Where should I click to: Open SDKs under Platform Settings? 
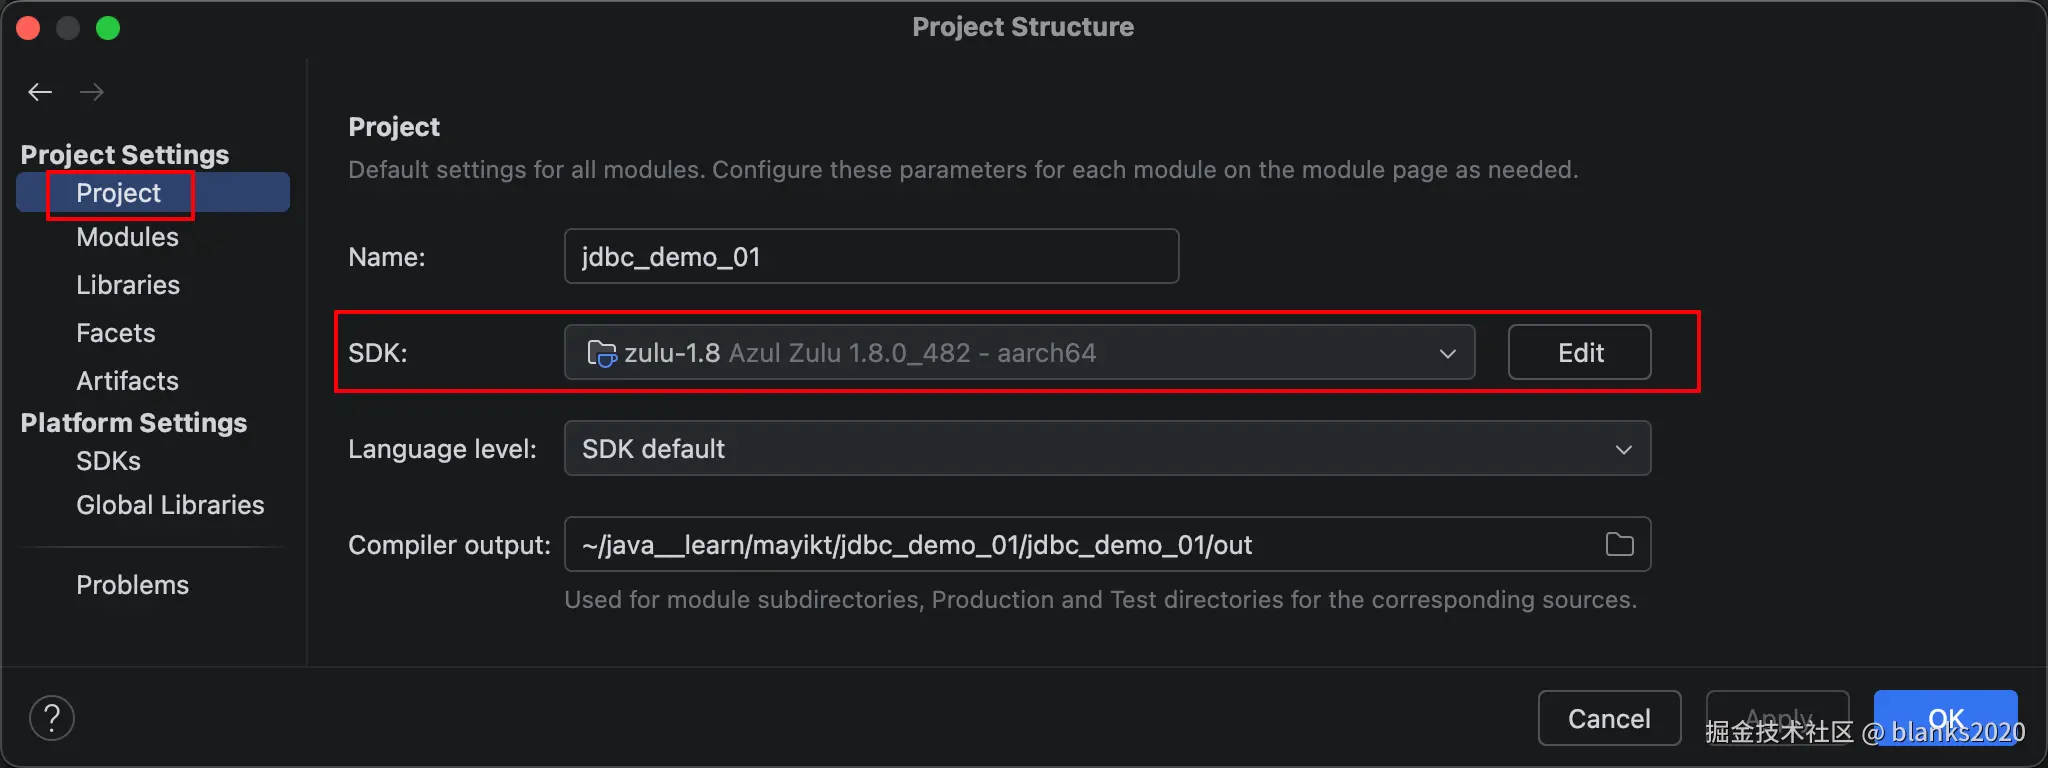click(109, 461)
